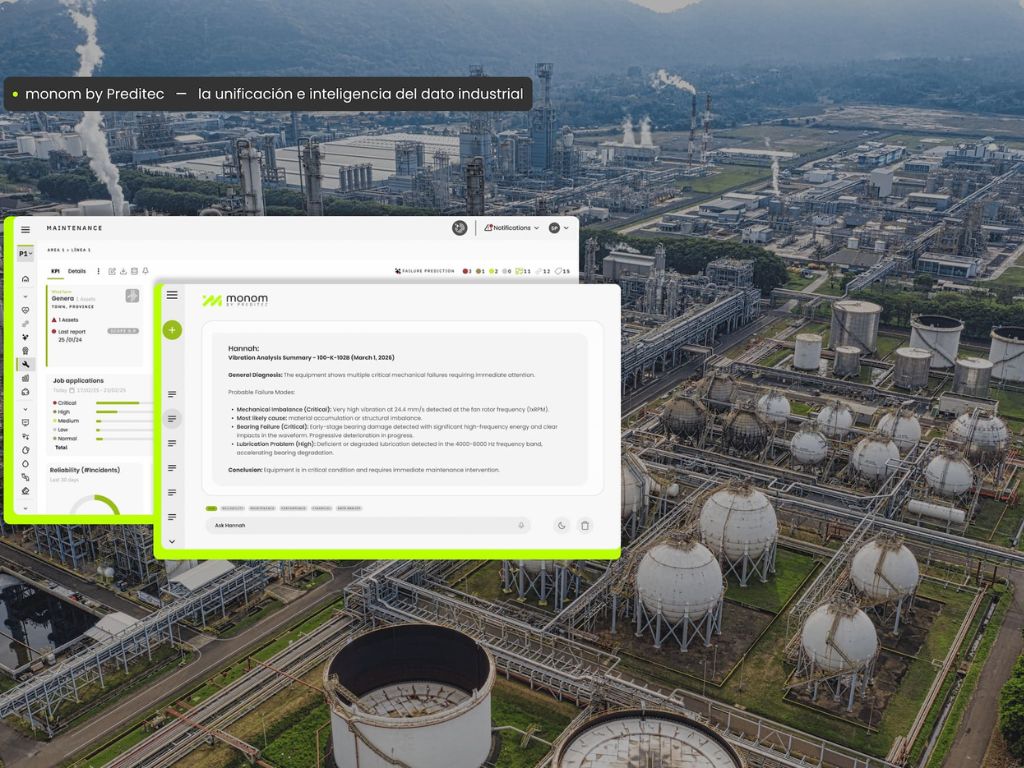Click the Failure Prediction label
Screen dimensions: 1024x768
(x=424, y=271)
